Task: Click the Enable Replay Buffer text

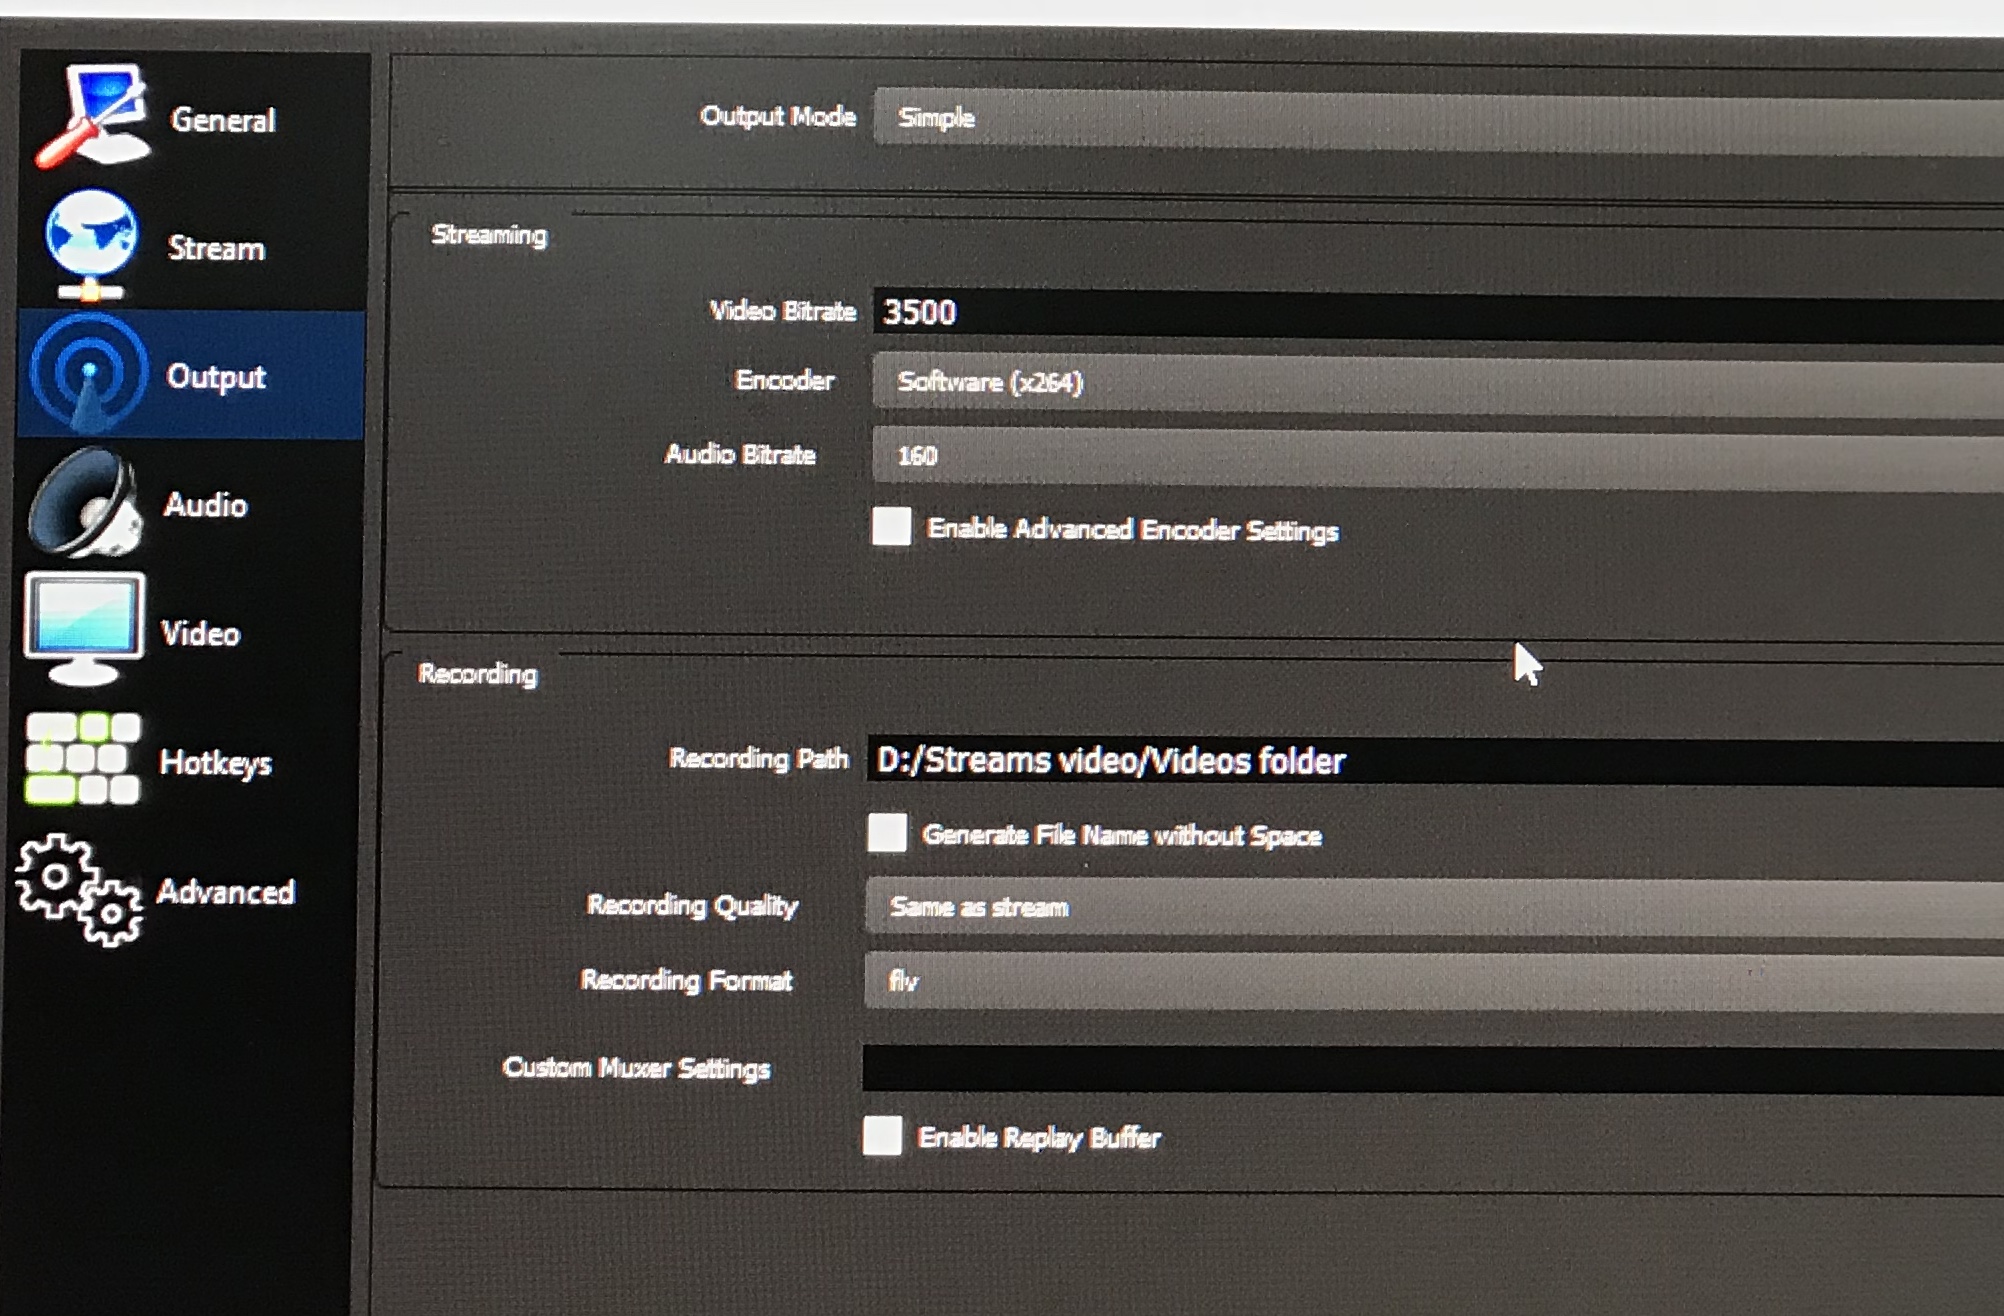Action: click(x=1040, y=1138)
